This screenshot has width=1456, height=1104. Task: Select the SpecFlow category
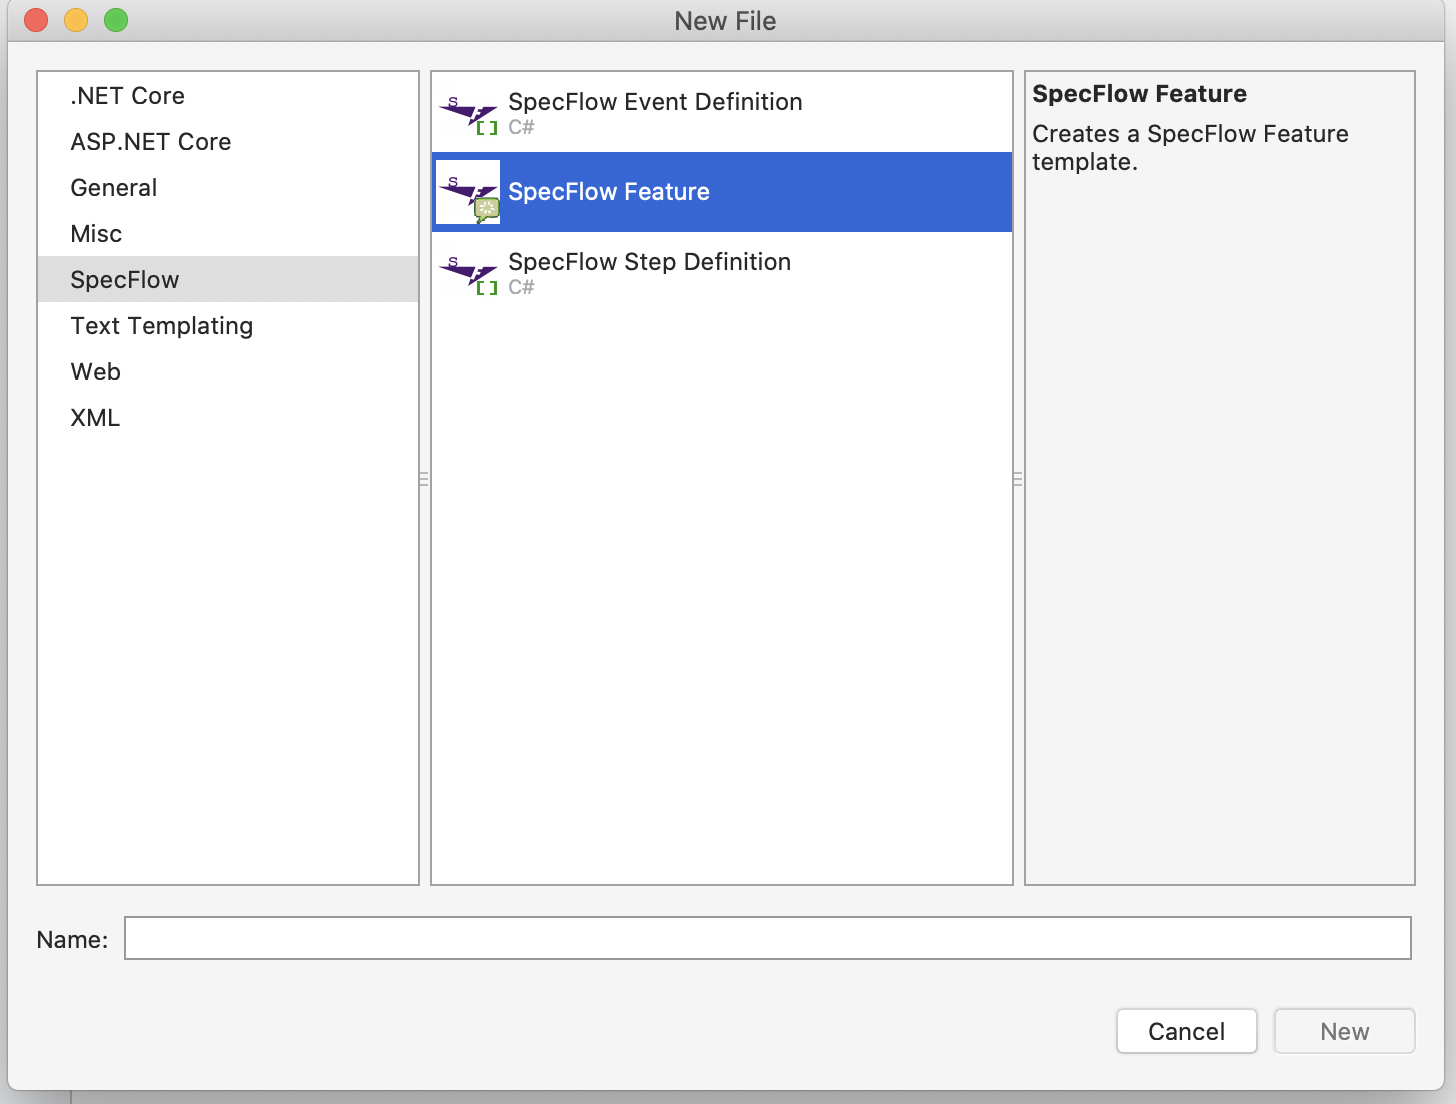coord(228,280)
